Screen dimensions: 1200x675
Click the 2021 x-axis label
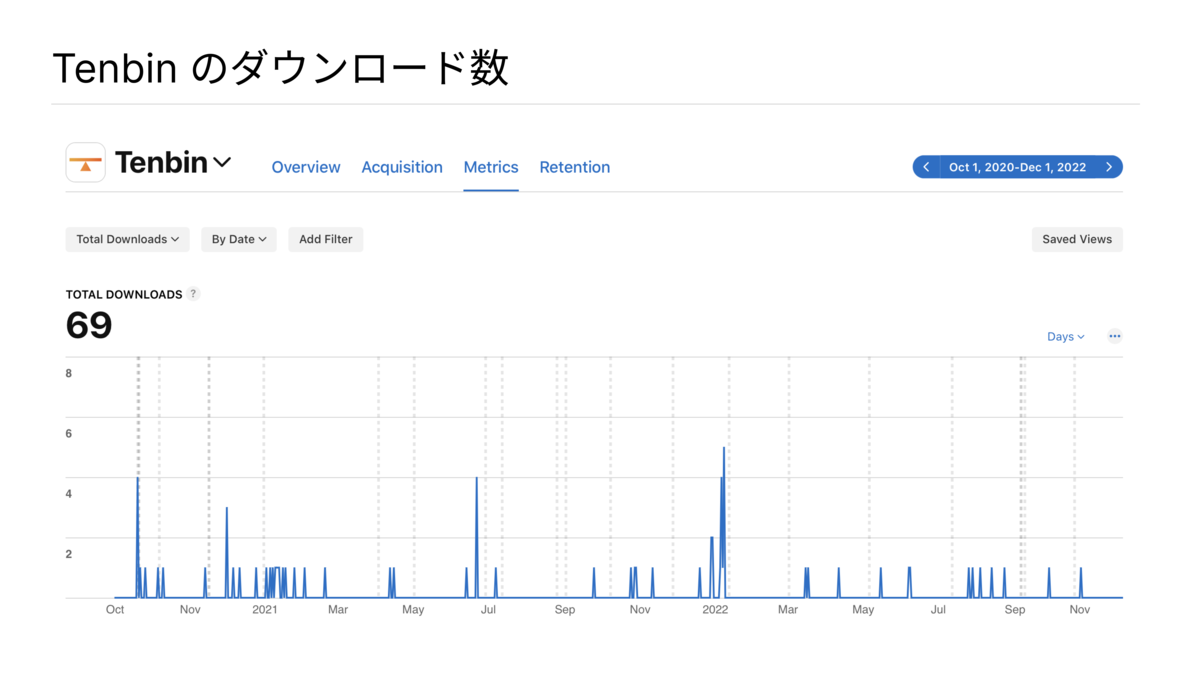265,609
